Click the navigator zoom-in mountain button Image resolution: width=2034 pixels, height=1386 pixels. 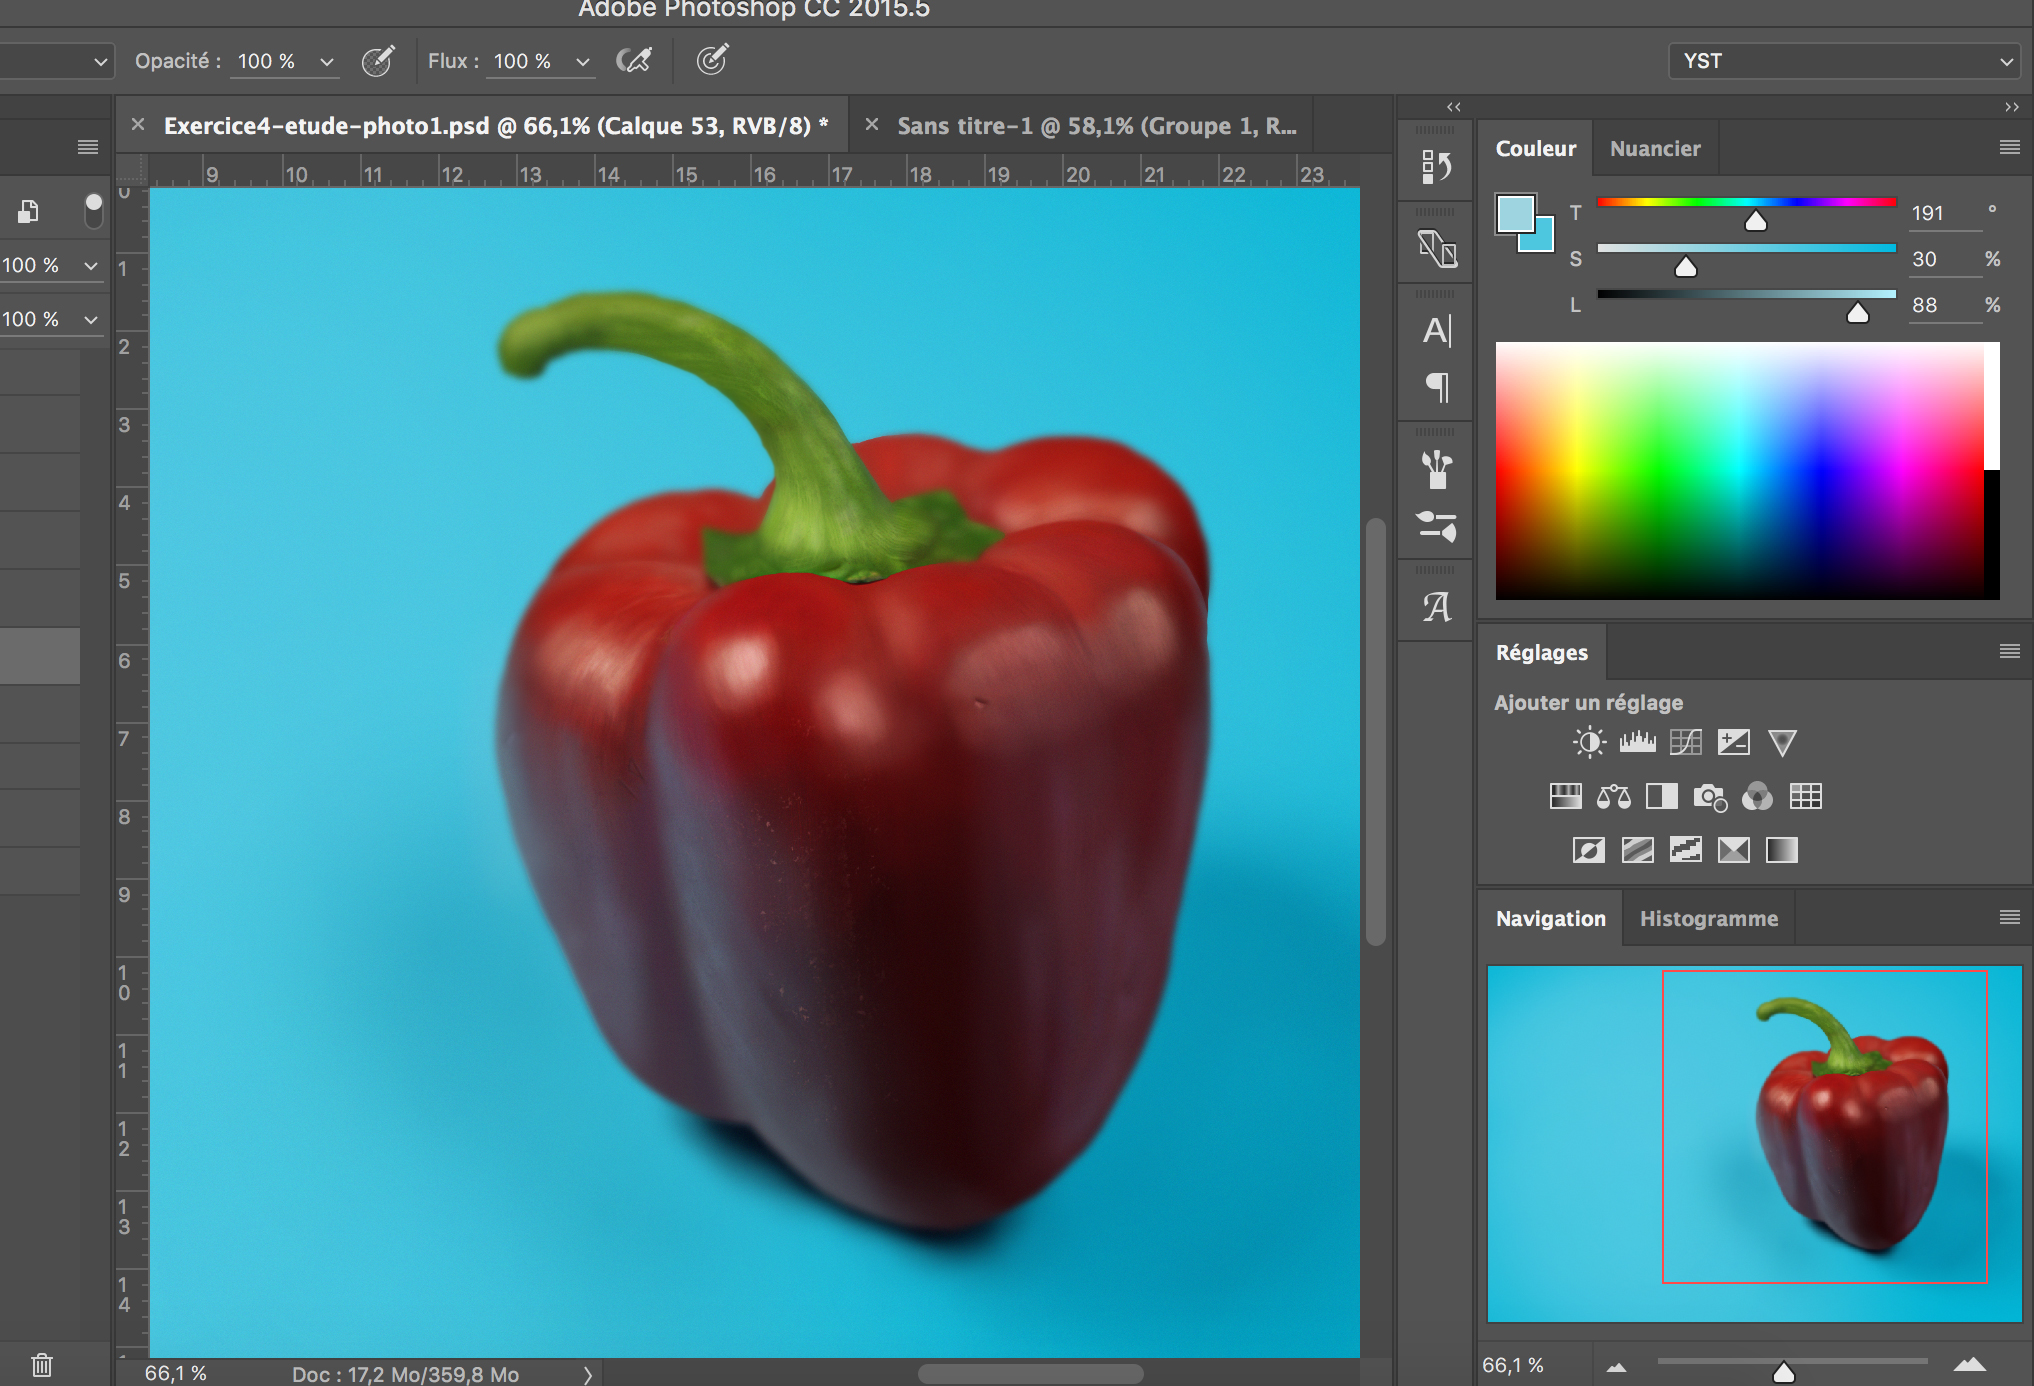pyautogui.click(x=1969, y=1365)
